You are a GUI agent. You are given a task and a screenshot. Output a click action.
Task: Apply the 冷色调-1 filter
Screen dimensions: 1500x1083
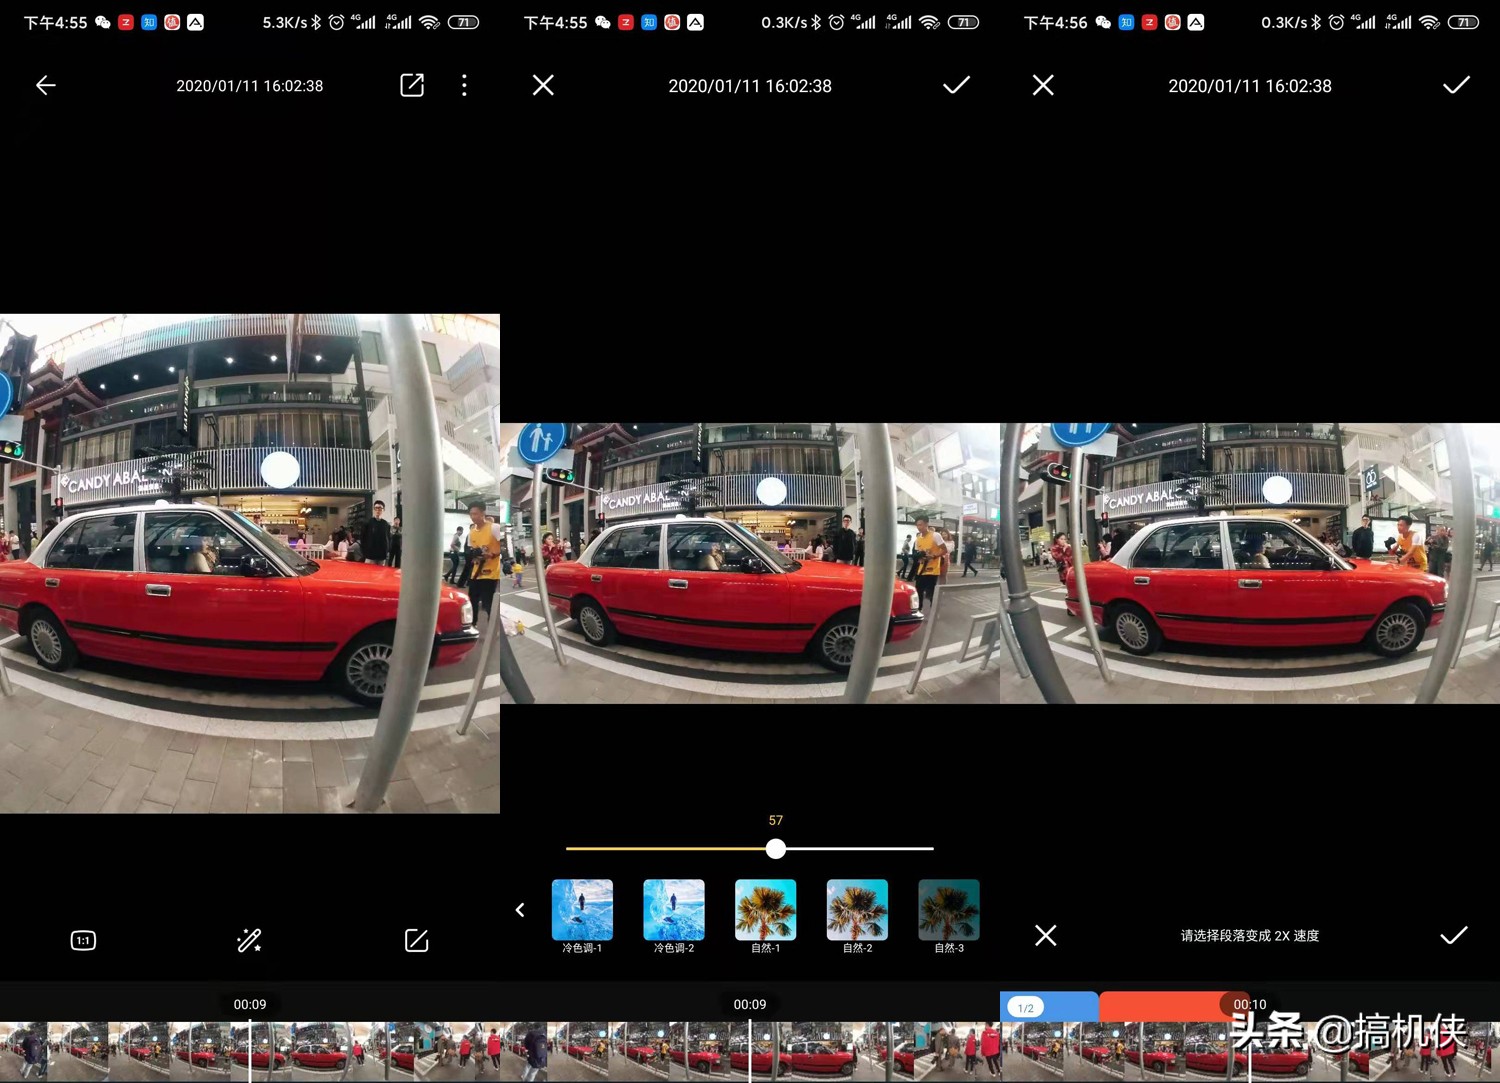pyautogui.click(x=582, y=908)
